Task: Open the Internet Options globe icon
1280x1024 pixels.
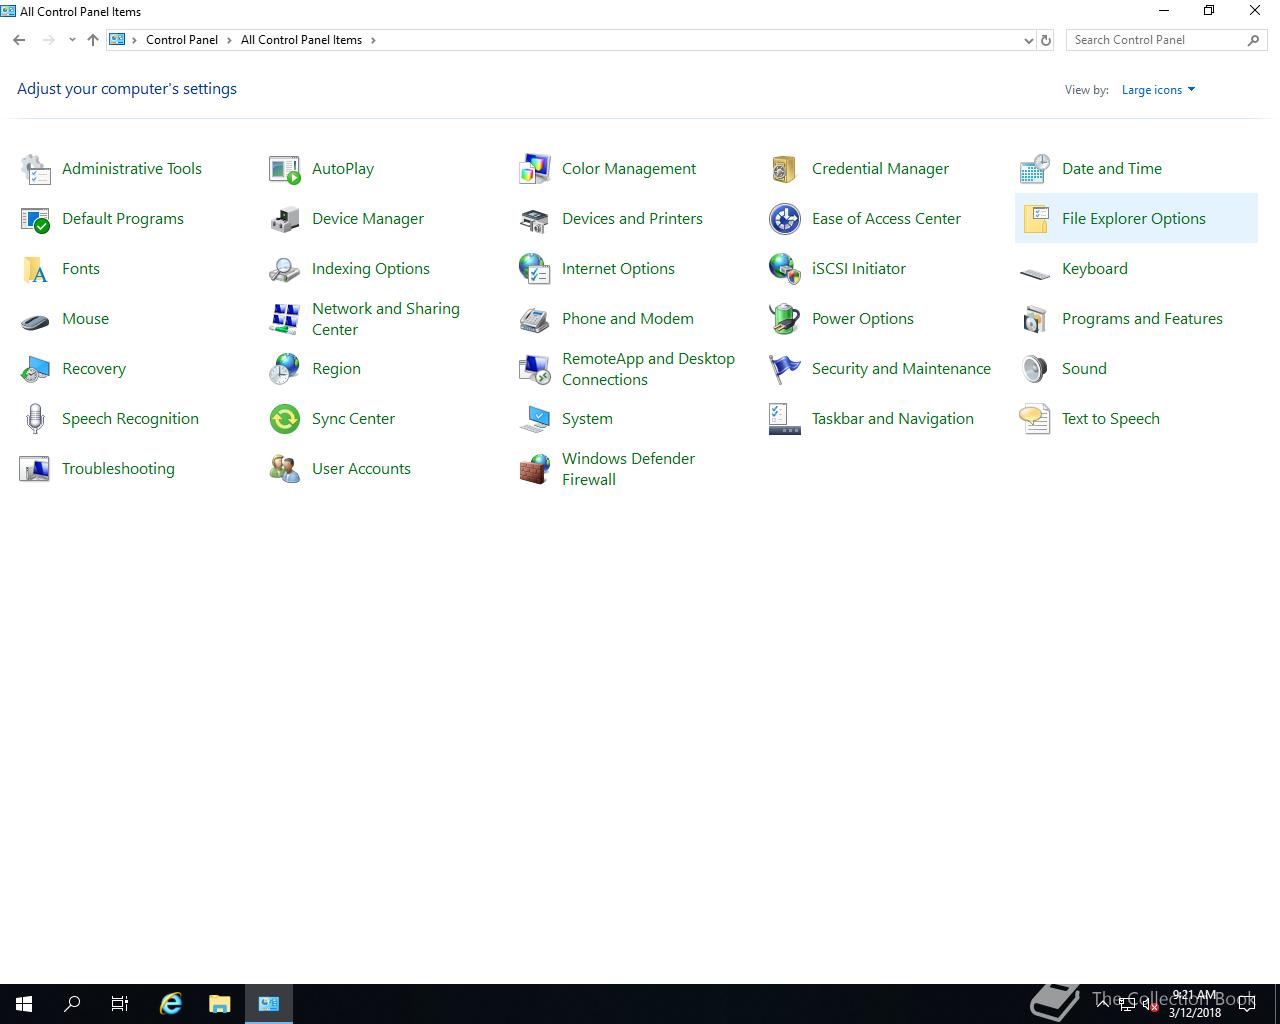Action: pyautogui.click(x=535, y=269)
